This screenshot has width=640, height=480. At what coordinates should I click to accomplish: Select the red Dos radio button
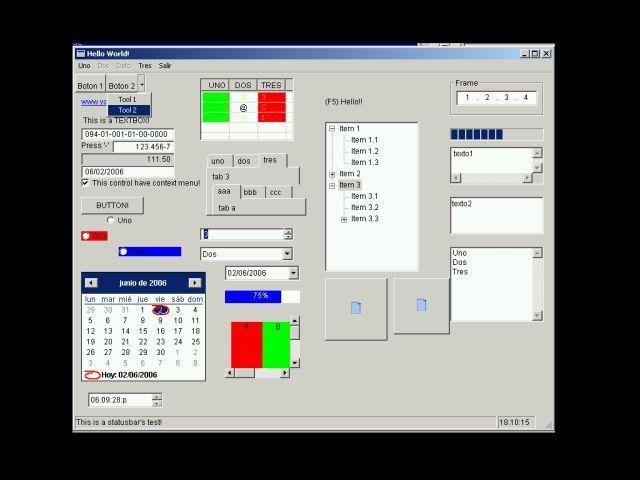(86, 236)
